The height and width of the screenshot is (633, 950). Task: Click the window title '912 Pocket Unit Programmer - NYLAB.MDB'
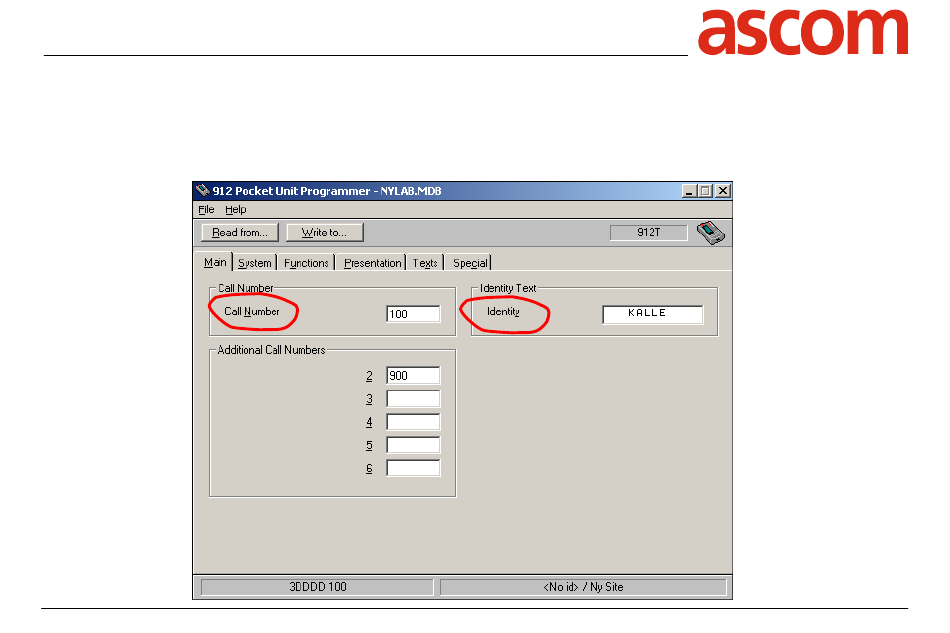pos(327,191)
